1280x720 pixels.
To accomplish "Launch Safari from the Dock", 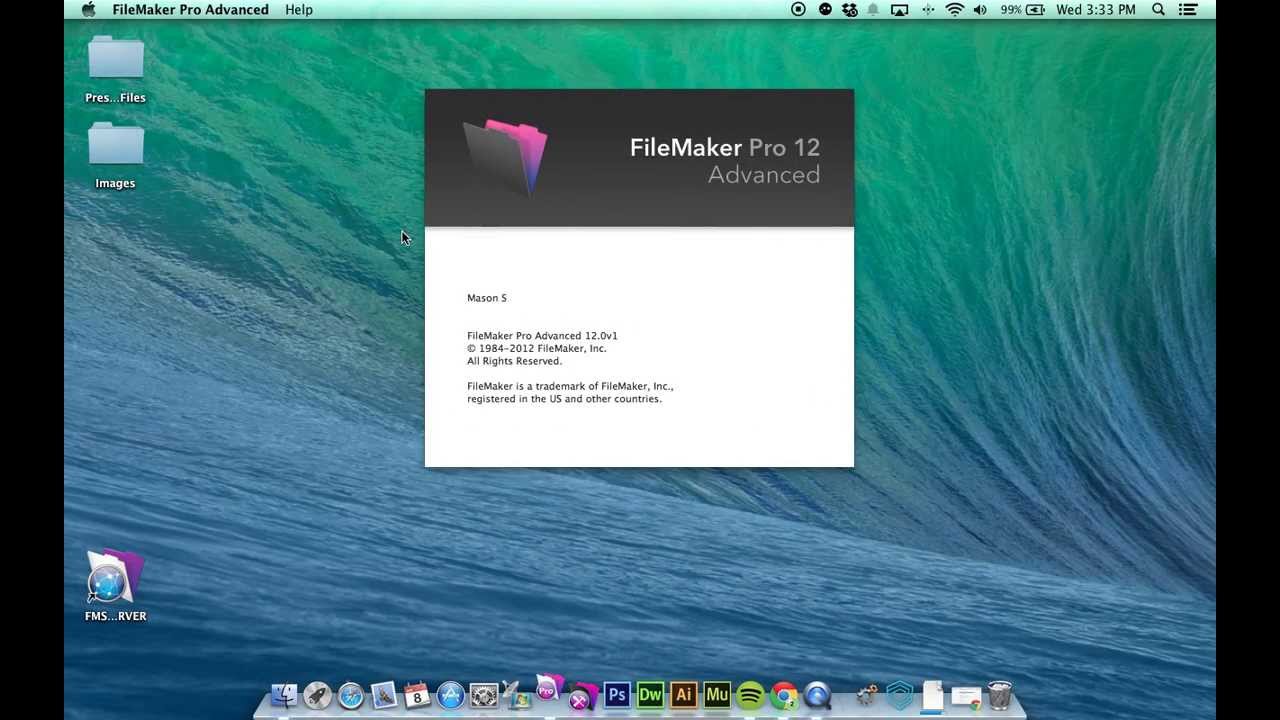I will pyautogui.click(x=351, y=694).
